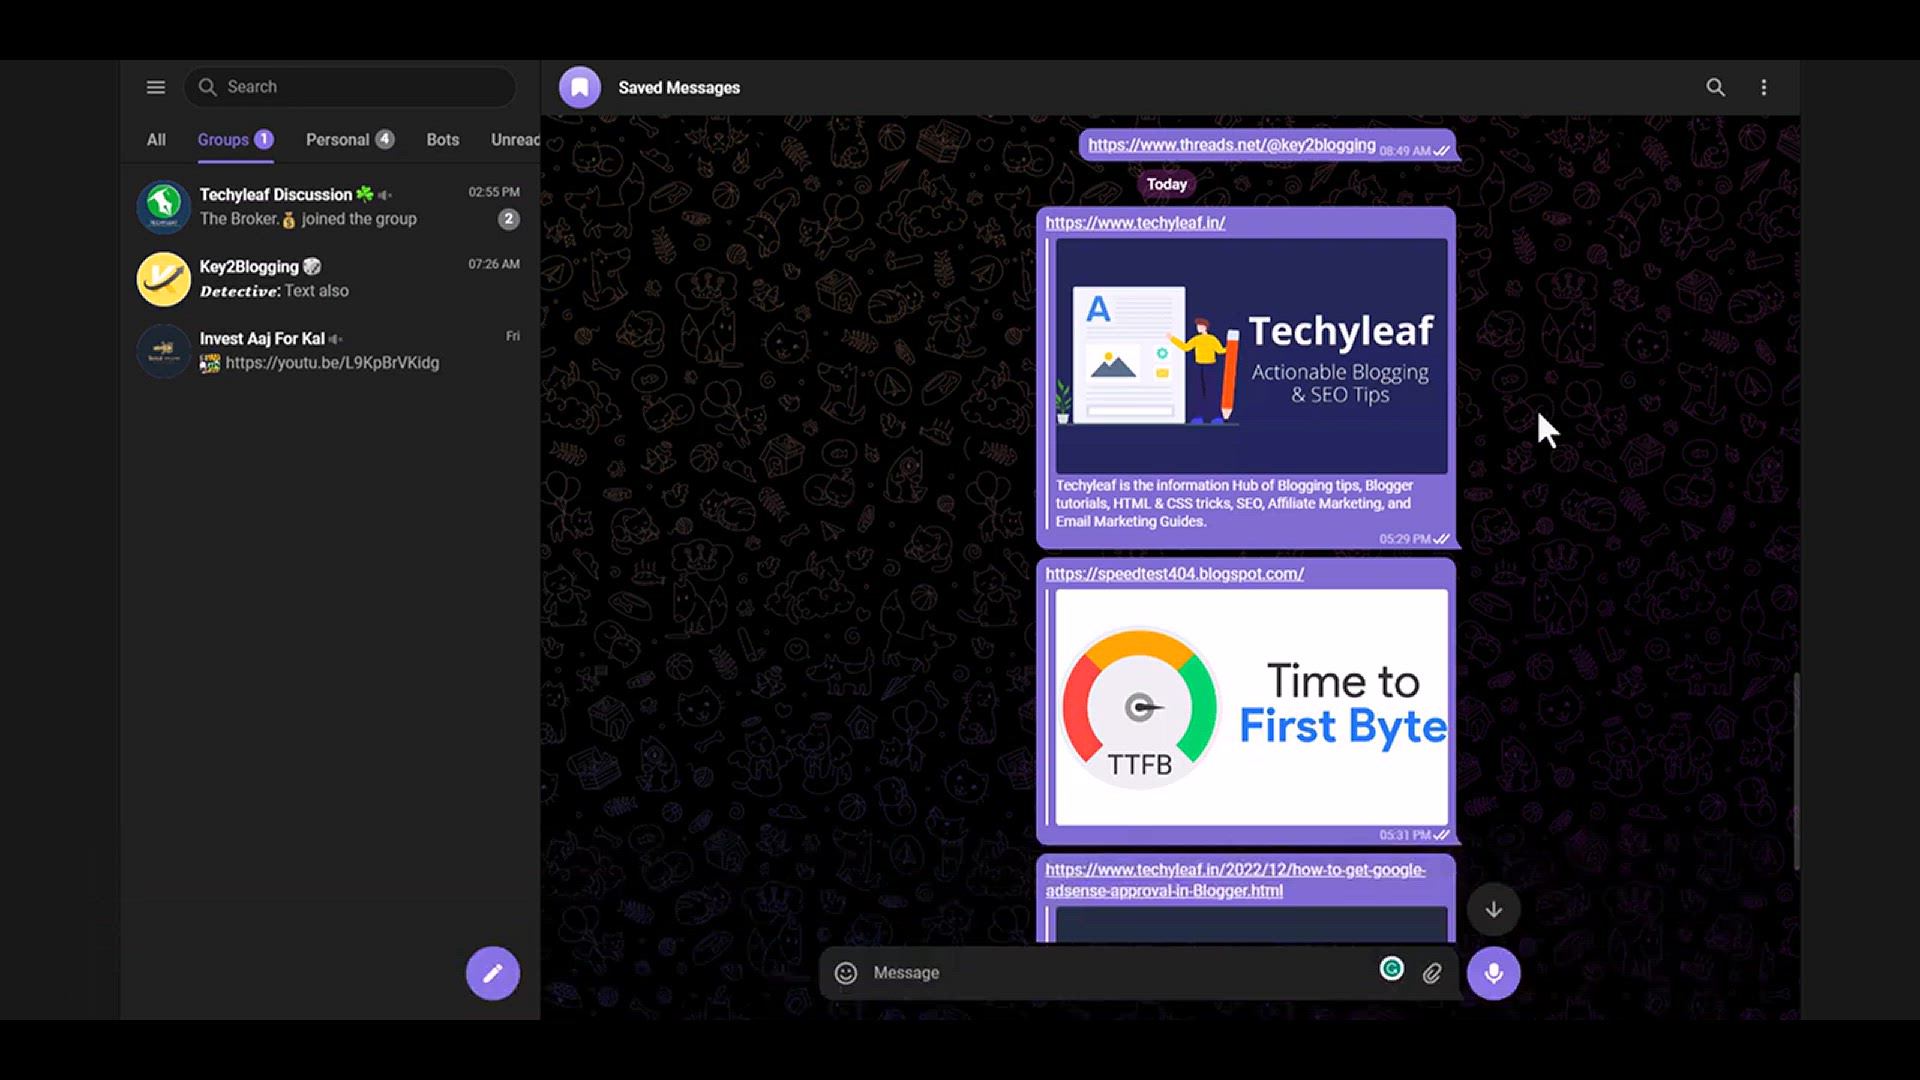
Task: Click the Saved Messages bookmark avatar
Action: (x=579, y=87)
